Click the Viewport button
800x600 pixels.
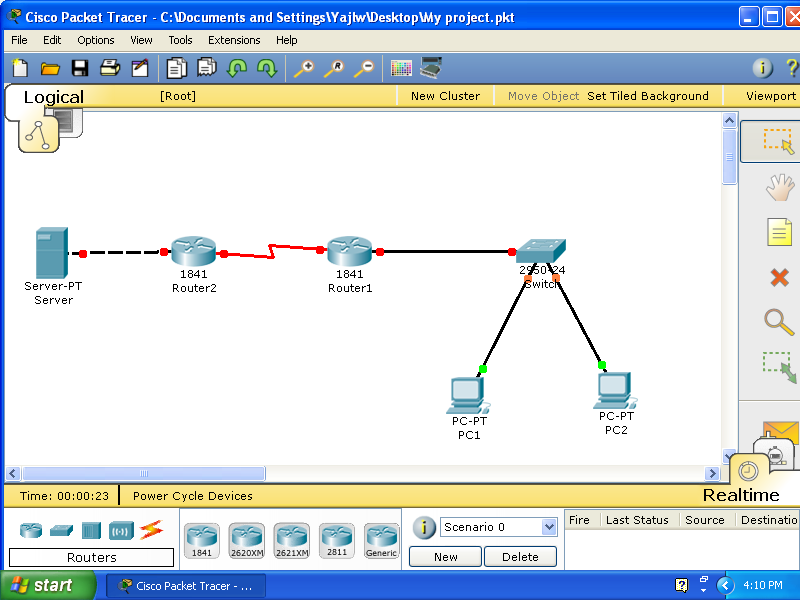click(770, 96)
